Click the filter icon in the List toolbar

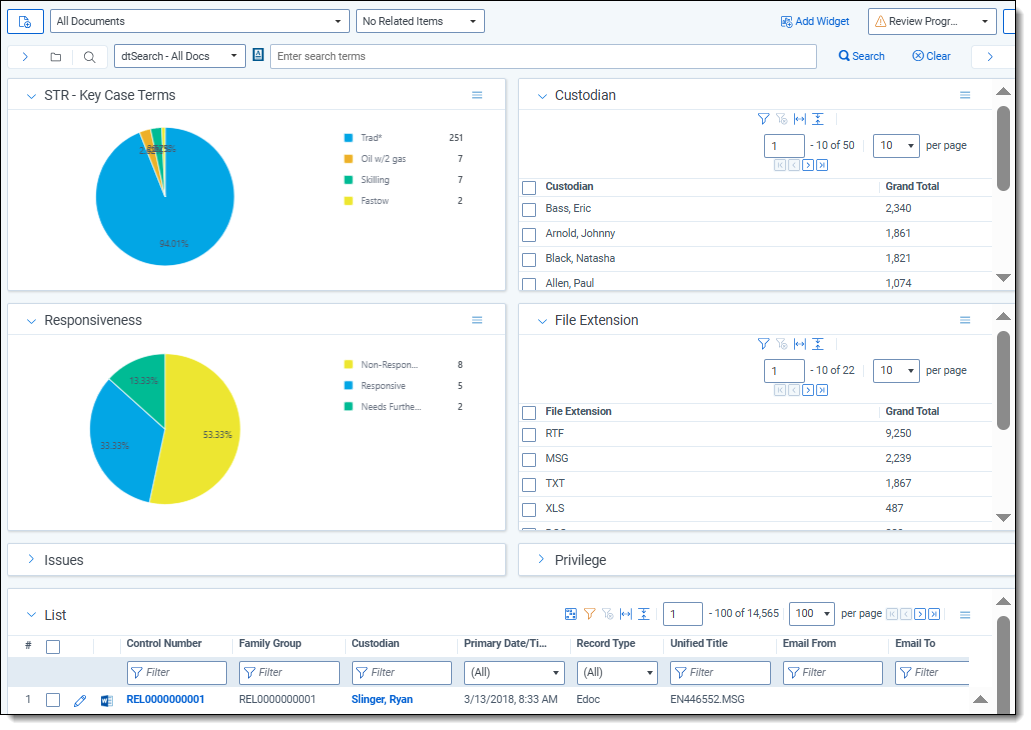pos(590,614)
